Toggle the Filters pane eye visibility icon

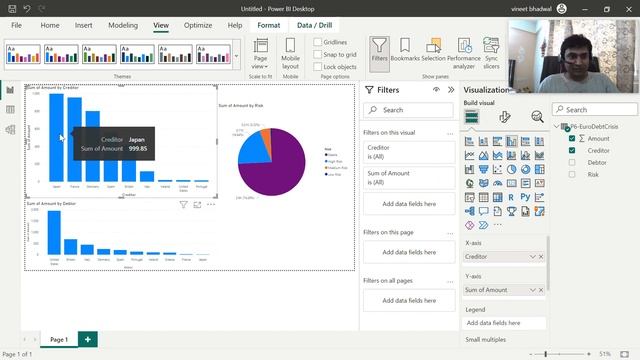436,90
